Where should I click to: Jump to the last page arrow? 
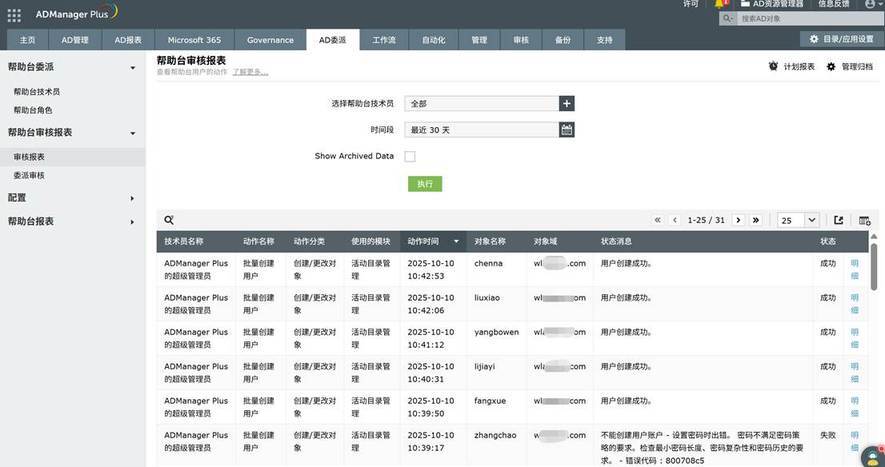(755, 220)
